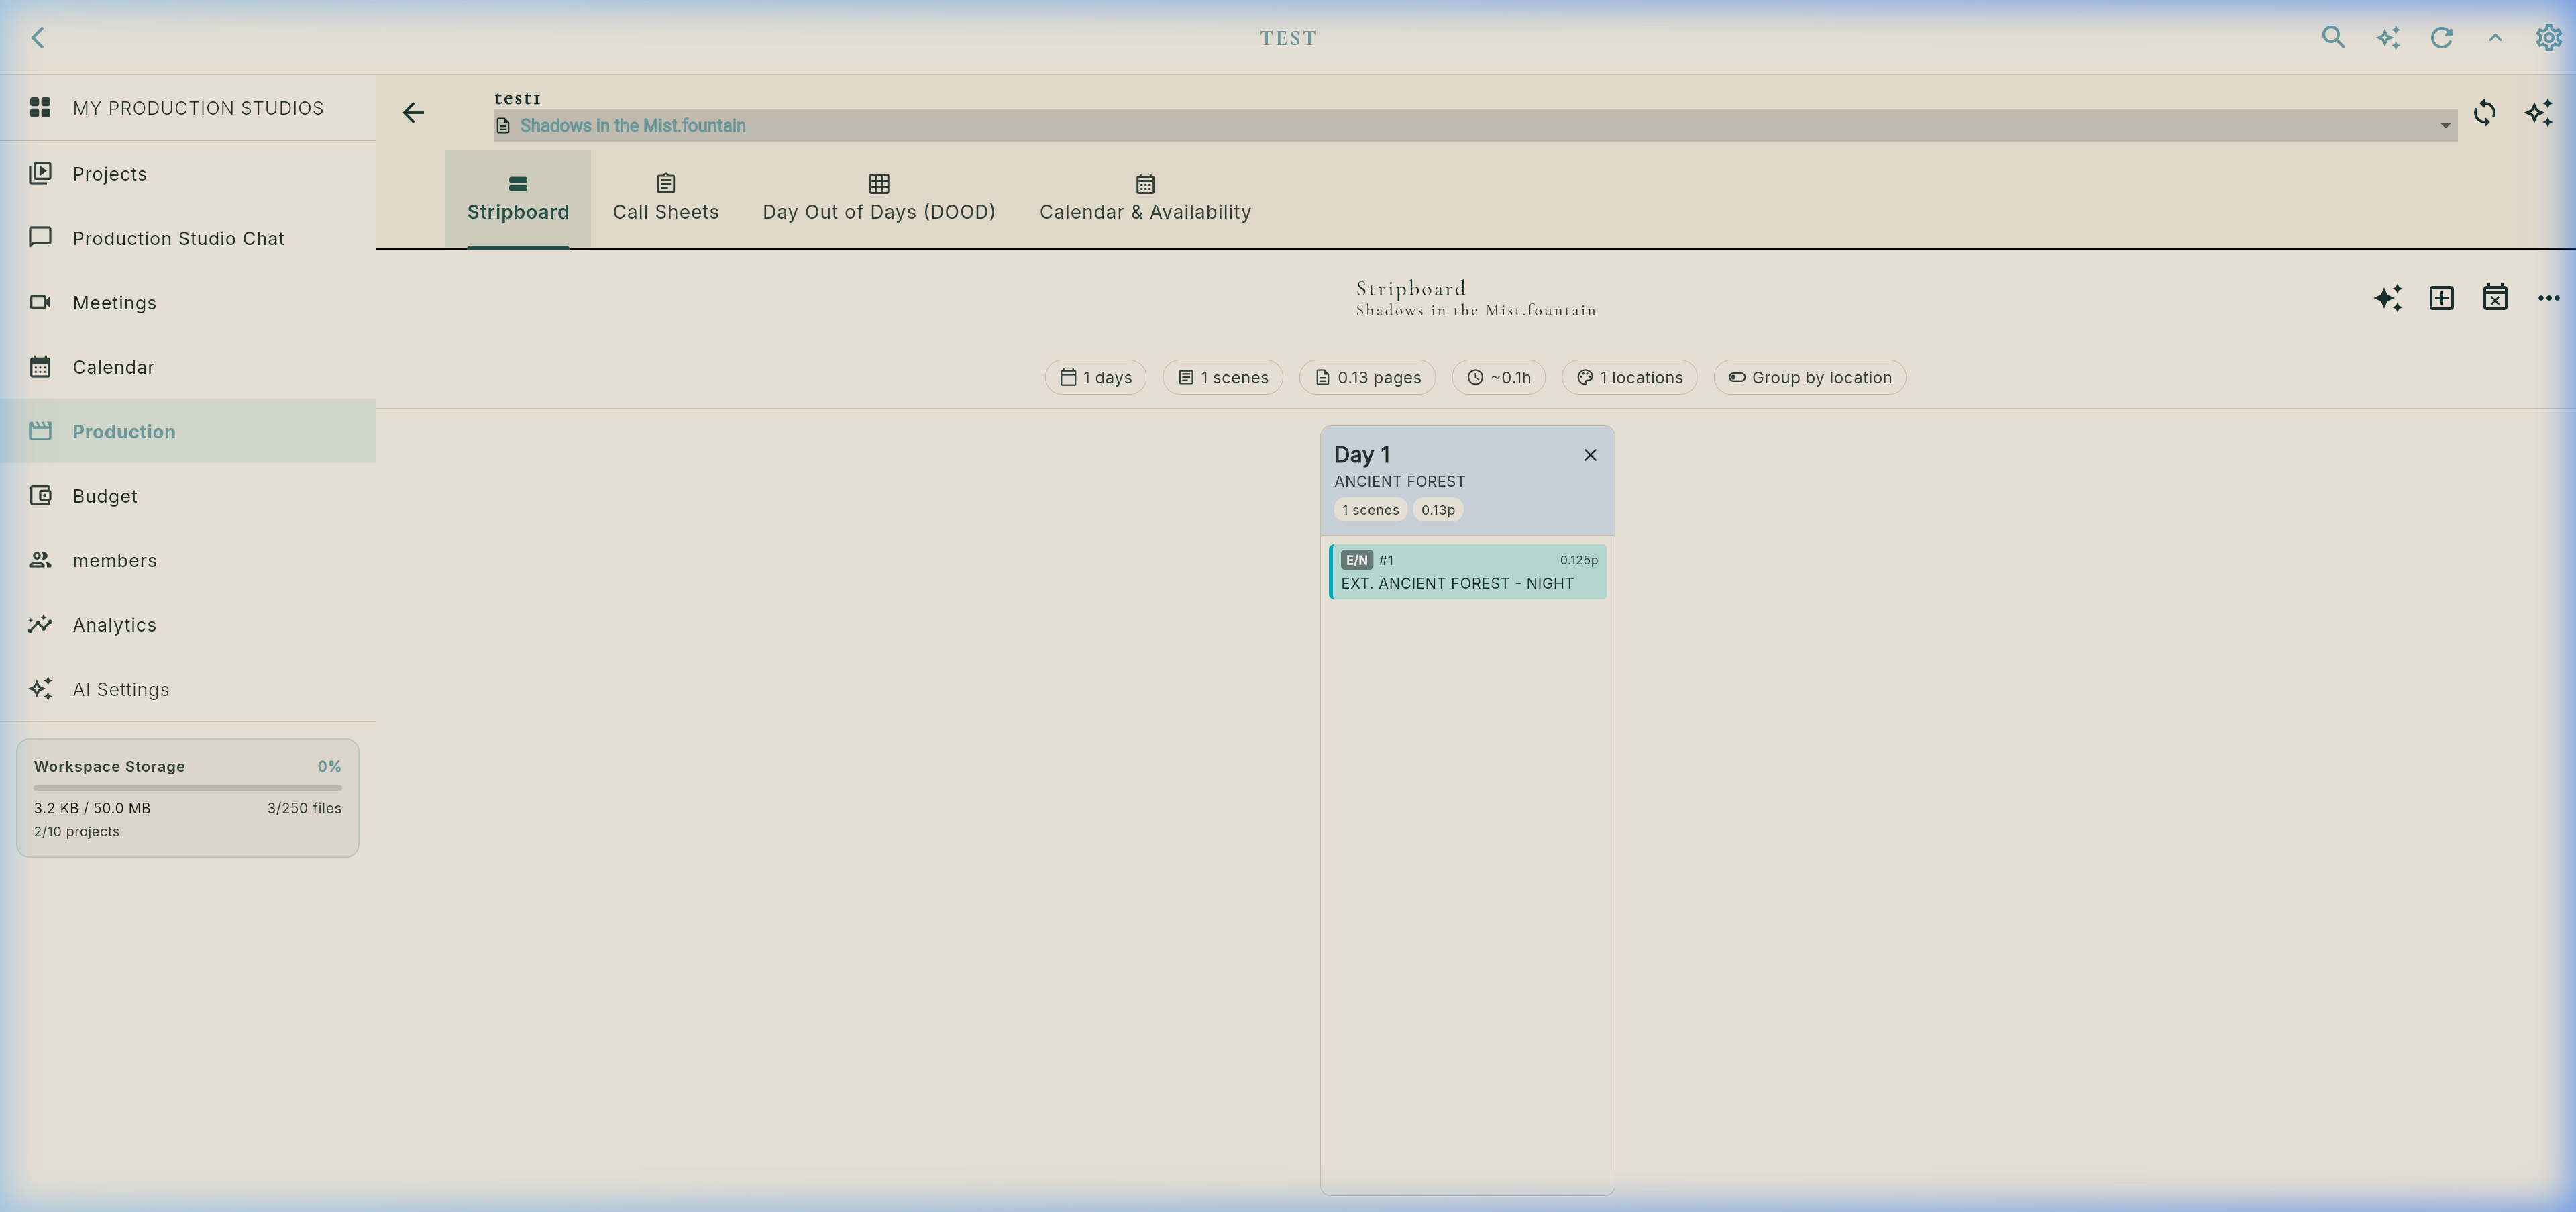Open Day Out of Days (DOOD) tab

click(x=879, y=199)
